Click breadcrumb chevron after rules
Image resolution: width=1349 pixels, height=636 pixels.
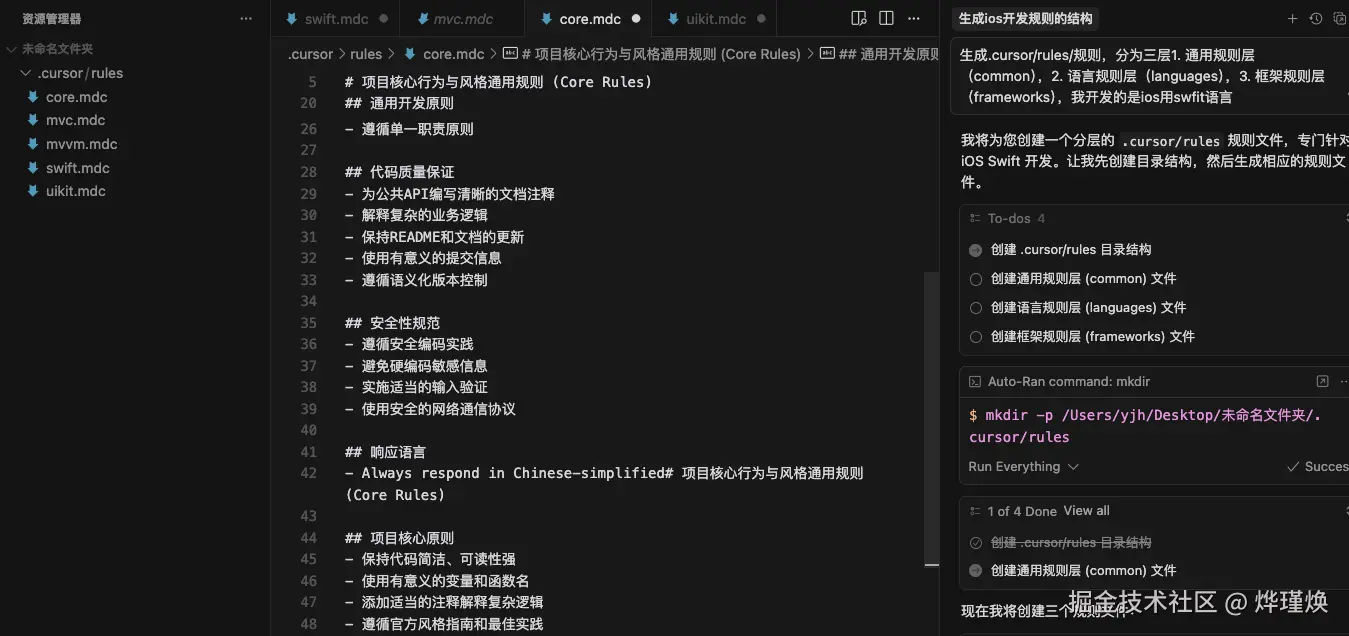click(x=392, y=55)
